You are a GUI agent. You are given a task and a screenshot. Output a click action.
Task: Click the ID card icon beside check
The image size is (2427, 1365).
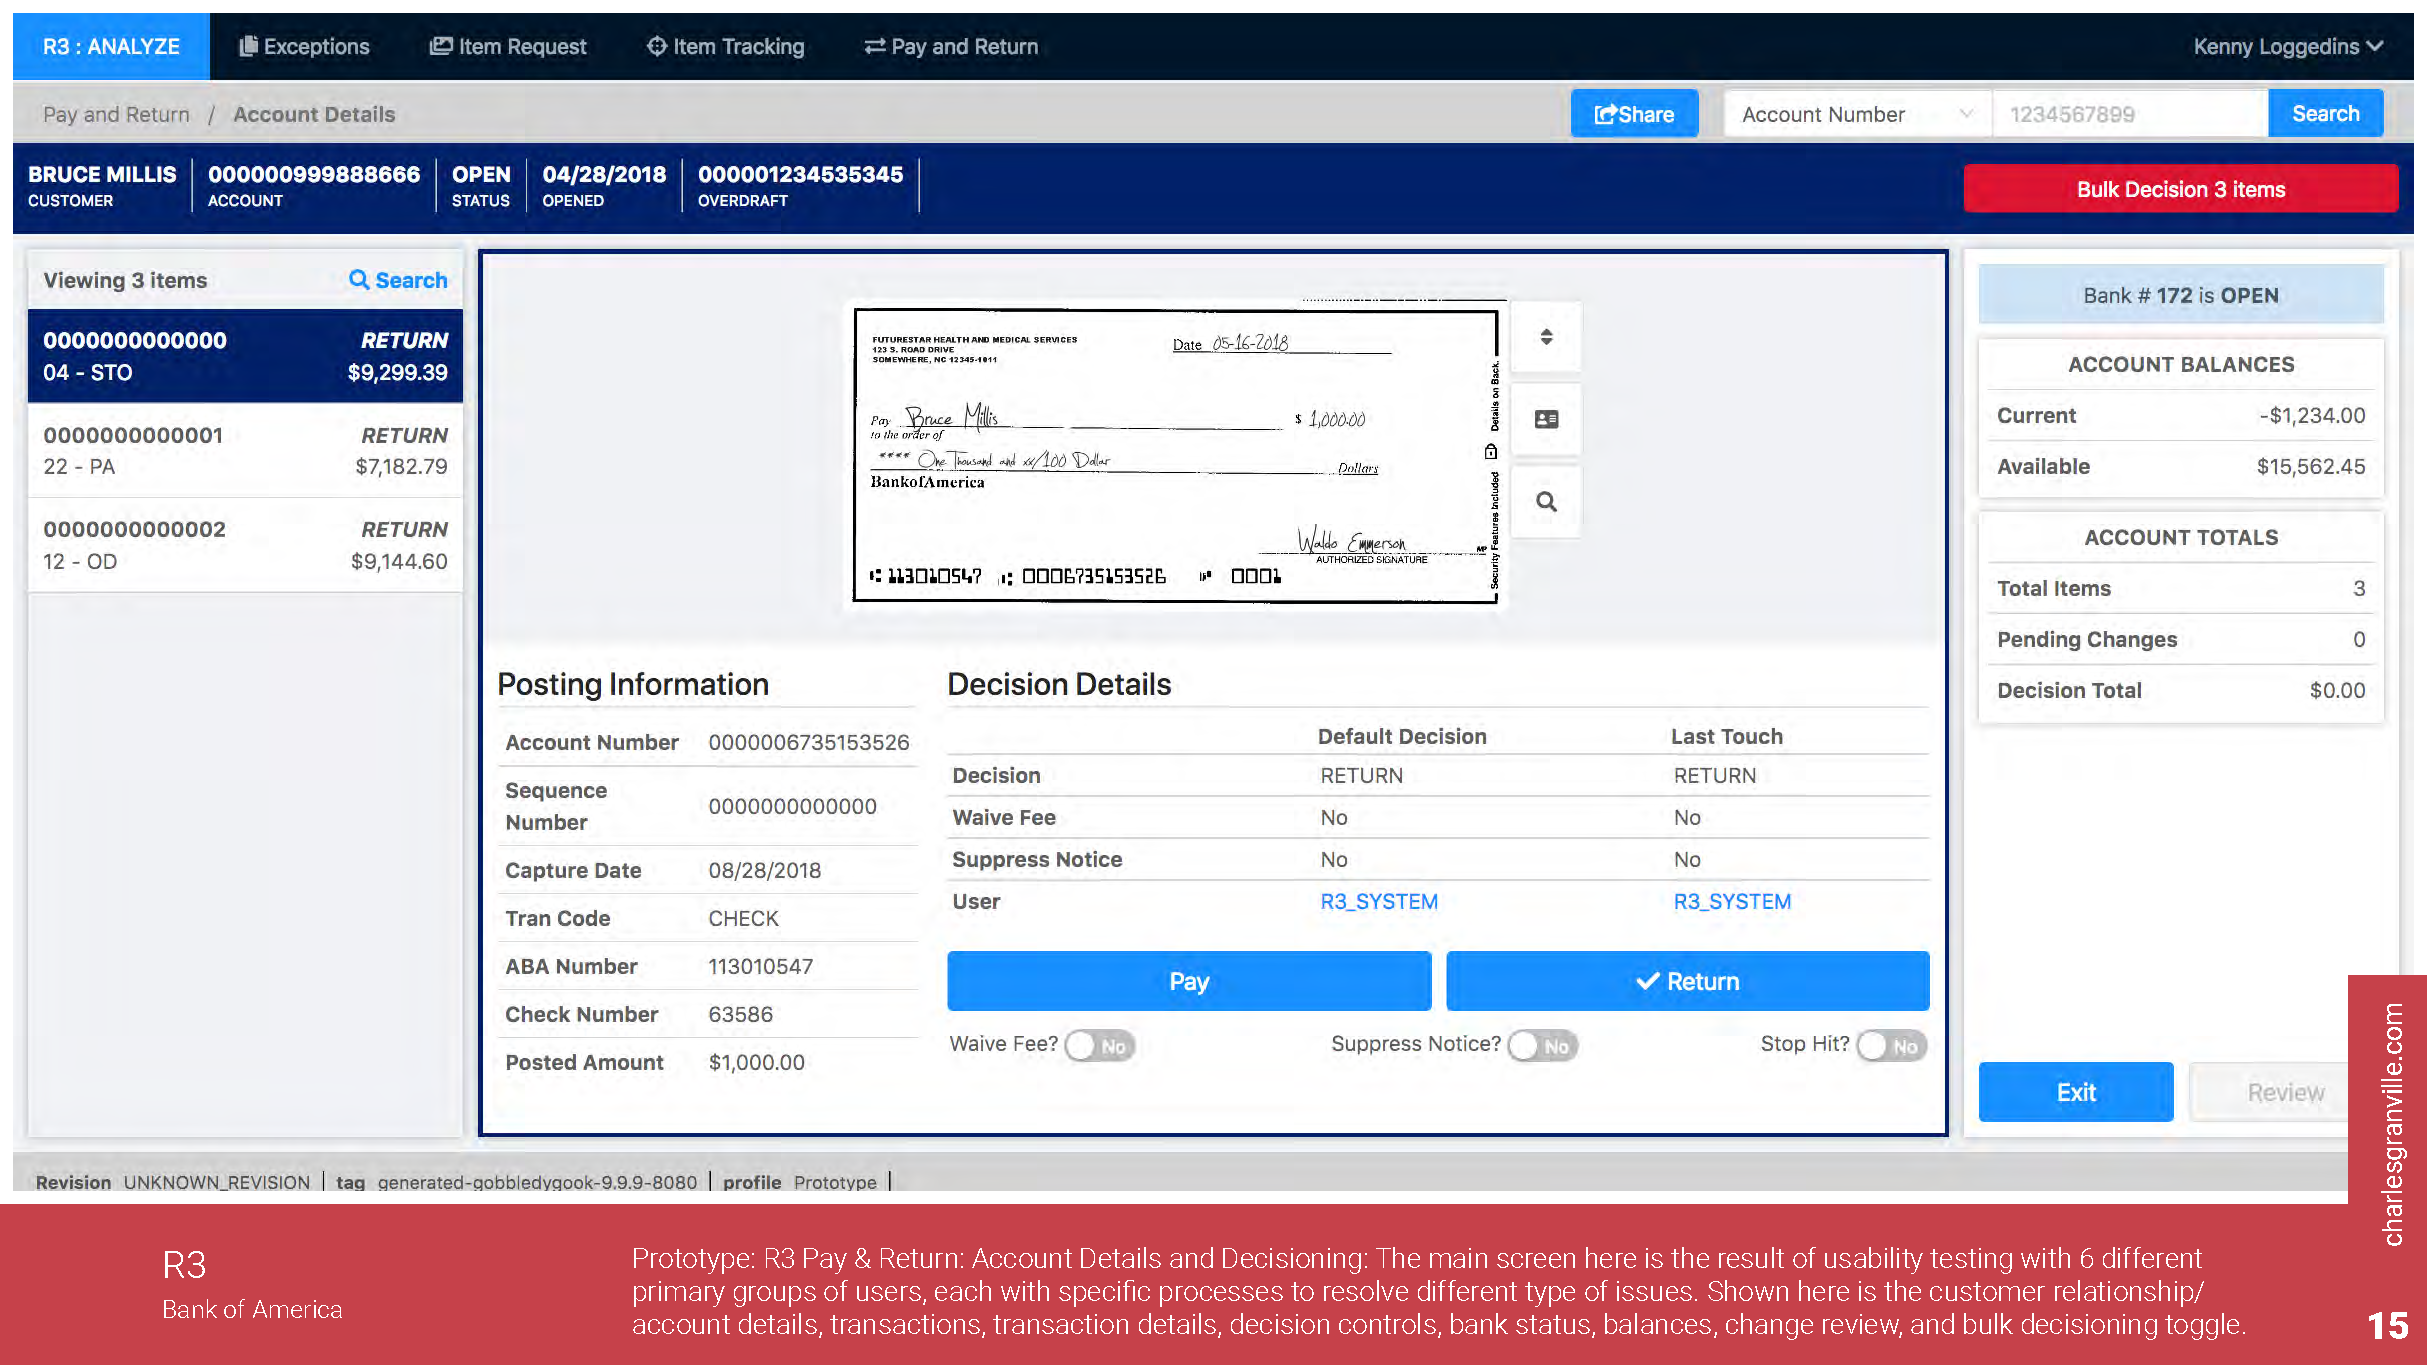(1546, 419)
